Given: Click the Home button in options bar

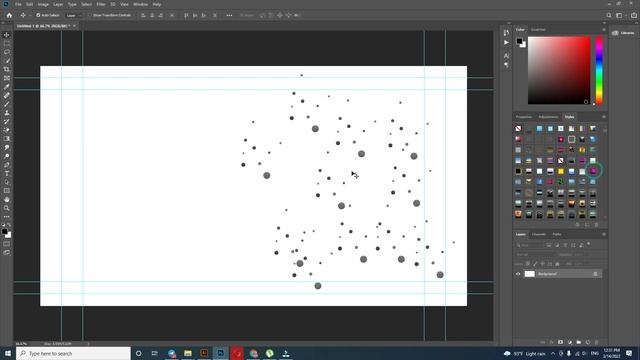Looking at the screenshot, I should coord(9,15).
